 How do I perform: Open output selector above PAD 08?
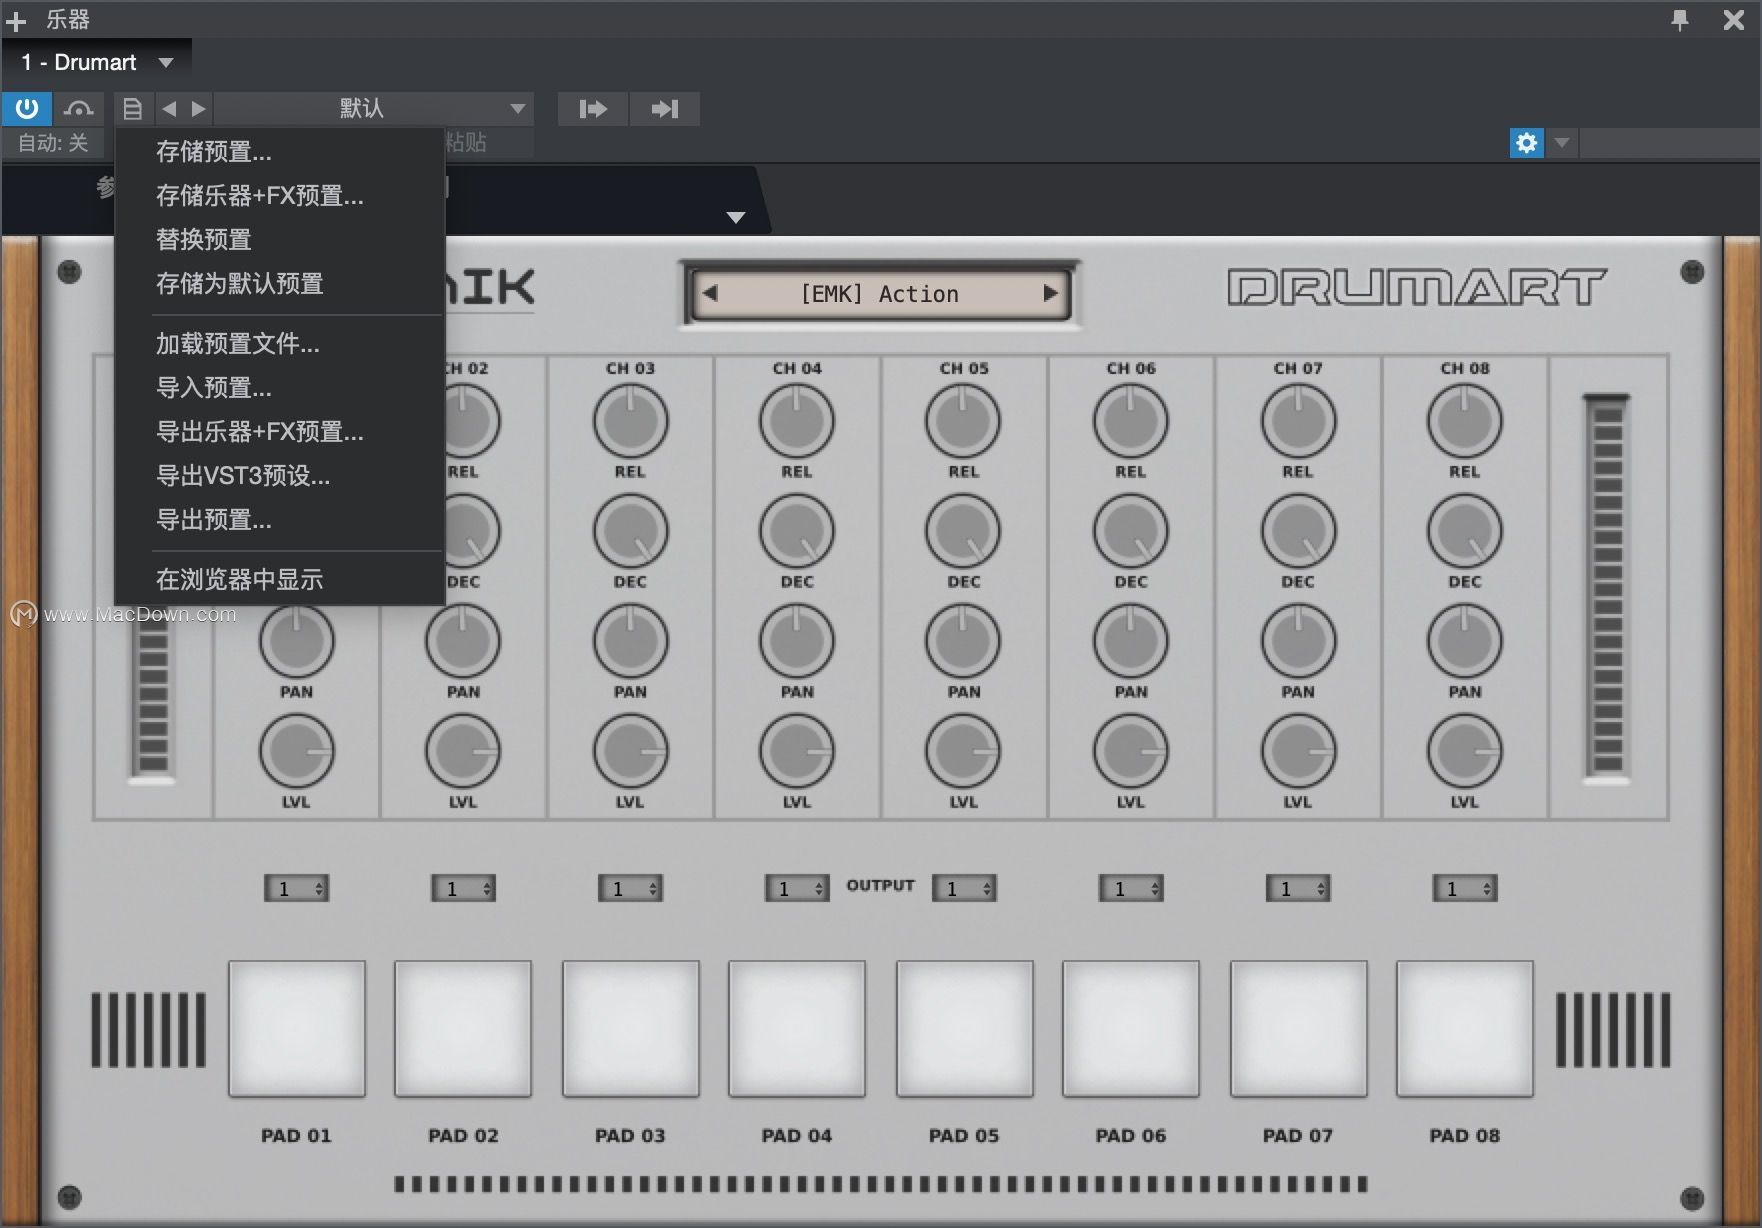click(x=1465, y=888)
